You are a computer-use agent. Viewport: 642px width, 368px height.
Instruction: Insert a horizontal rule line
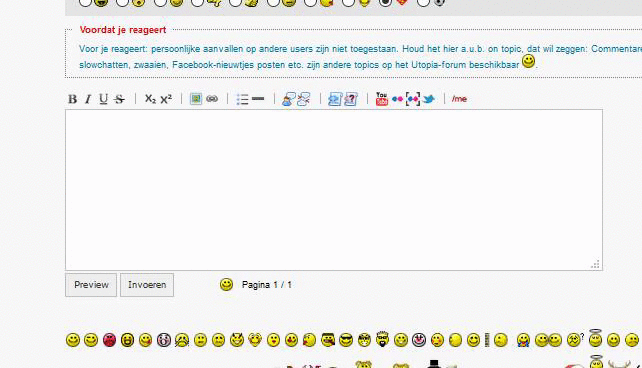point(258,99)
